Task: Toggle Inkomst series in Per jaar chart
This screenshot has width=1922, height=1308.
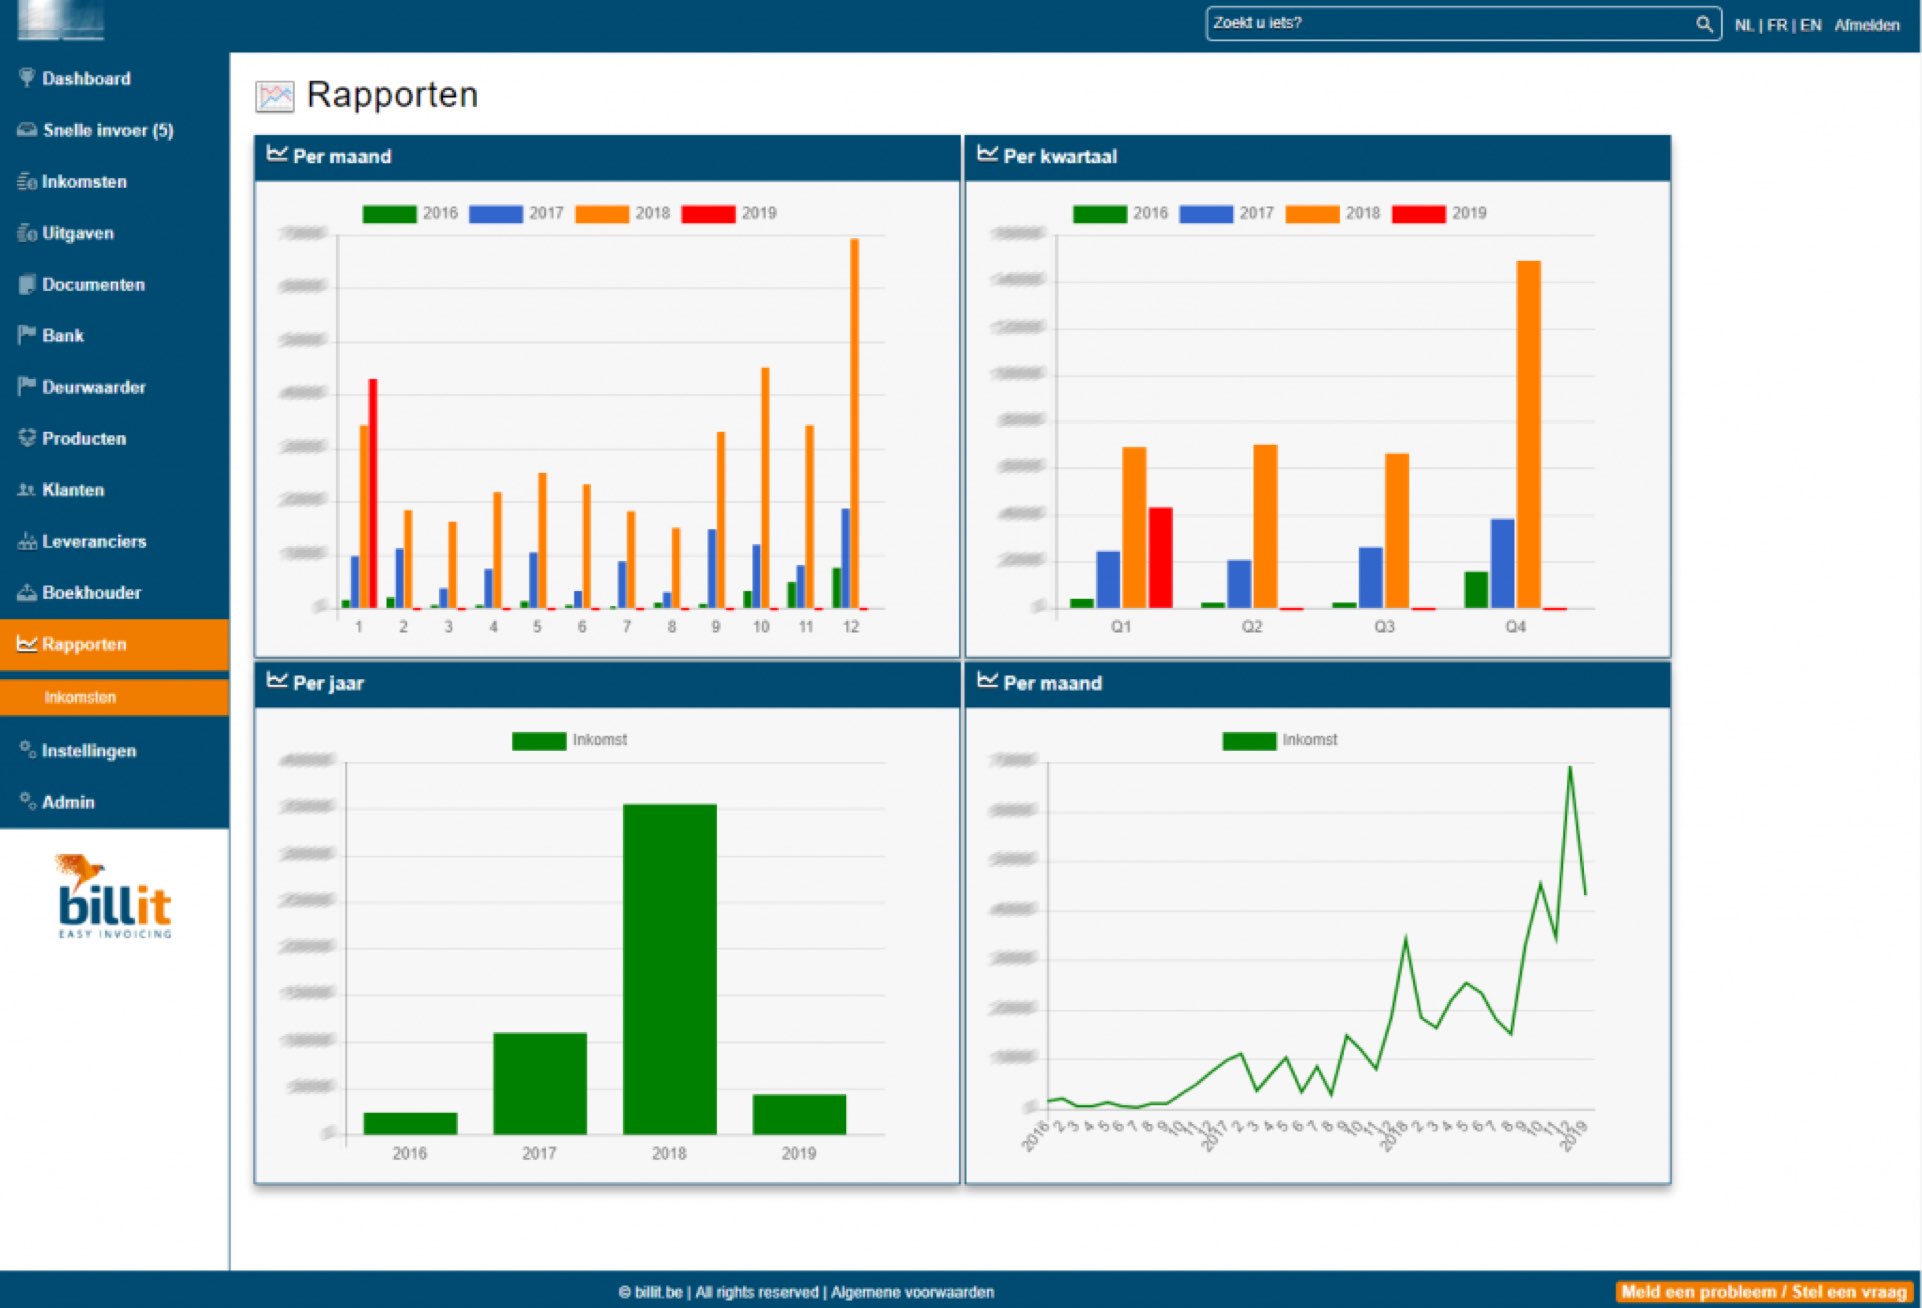Action: click(x=539, y=740)
